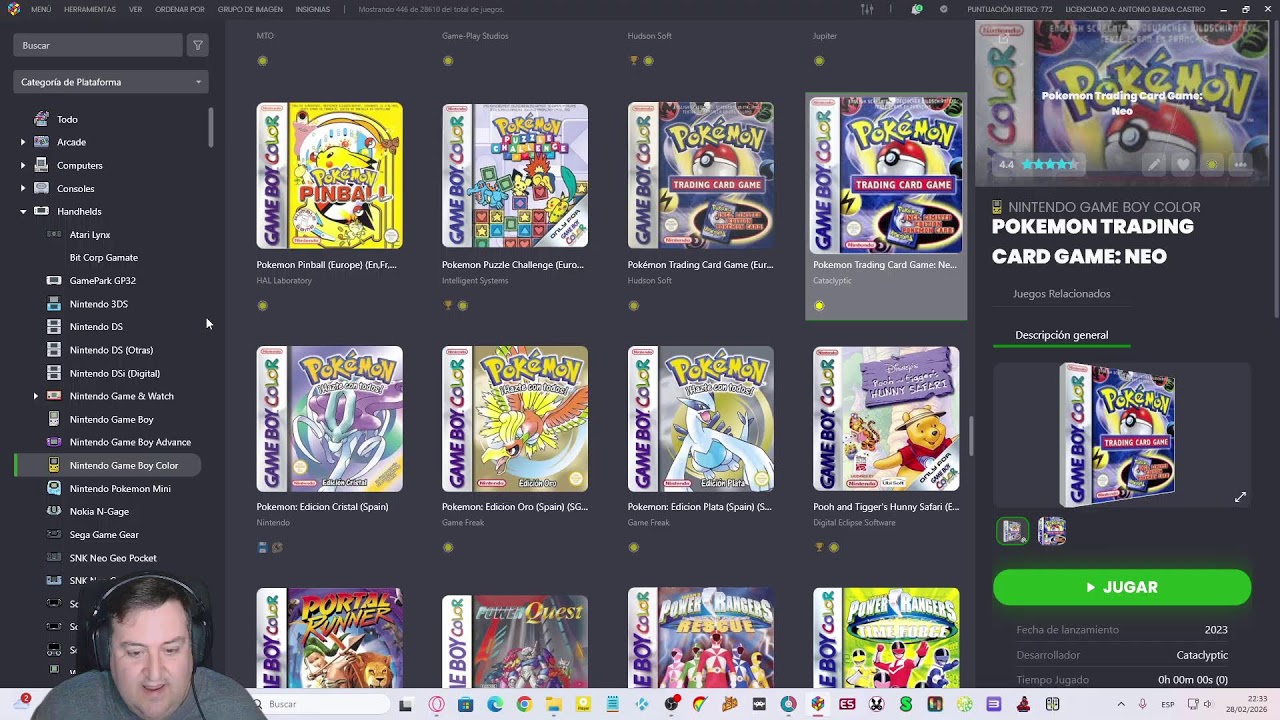Click the star rating in the details banner
Viewport: 1280px width, 720px height.
point(1049,164)
